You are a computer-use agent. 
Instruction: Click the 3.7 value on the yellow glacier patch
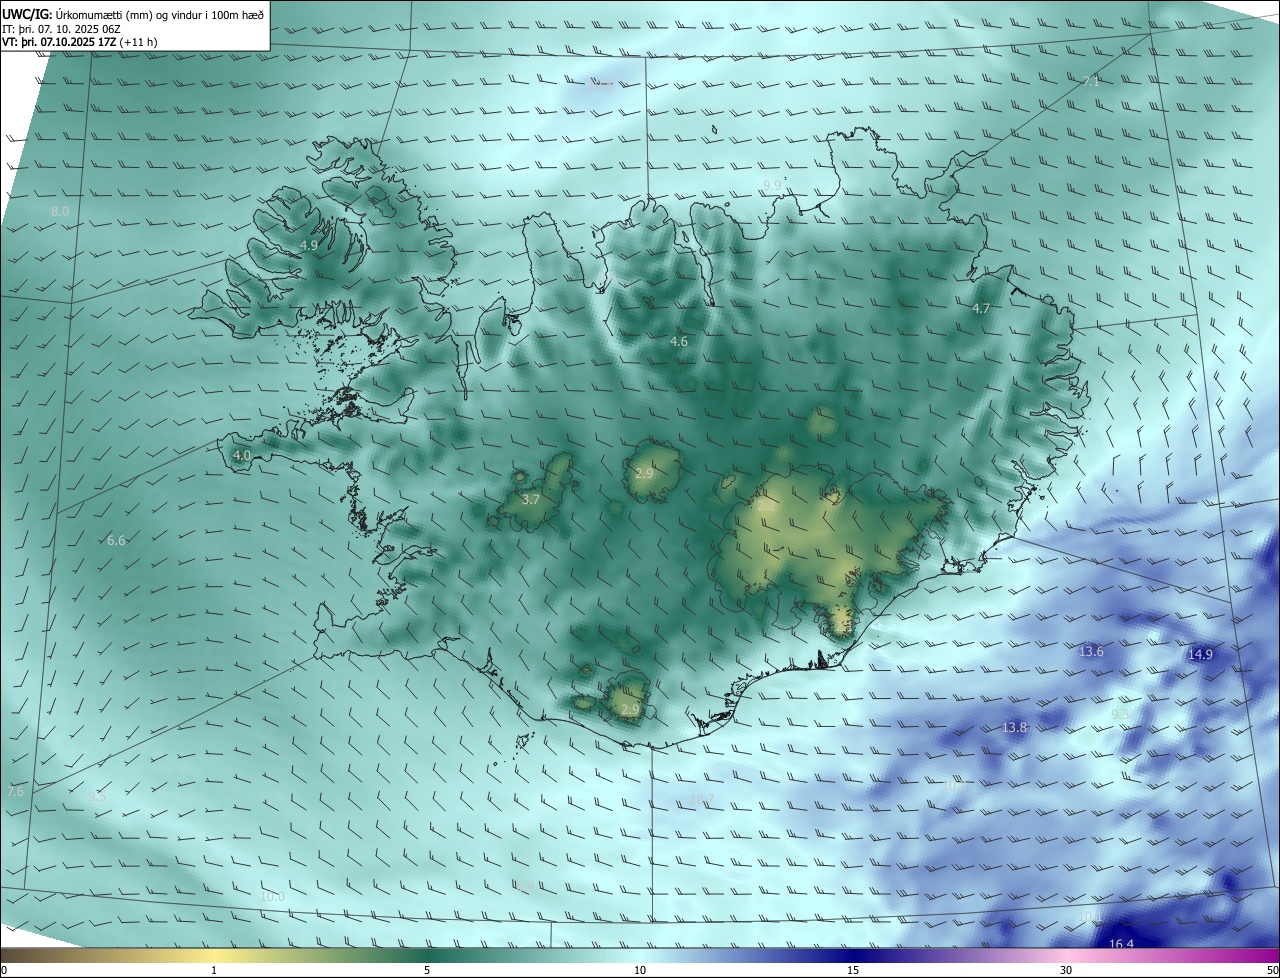tap(531, 499)
